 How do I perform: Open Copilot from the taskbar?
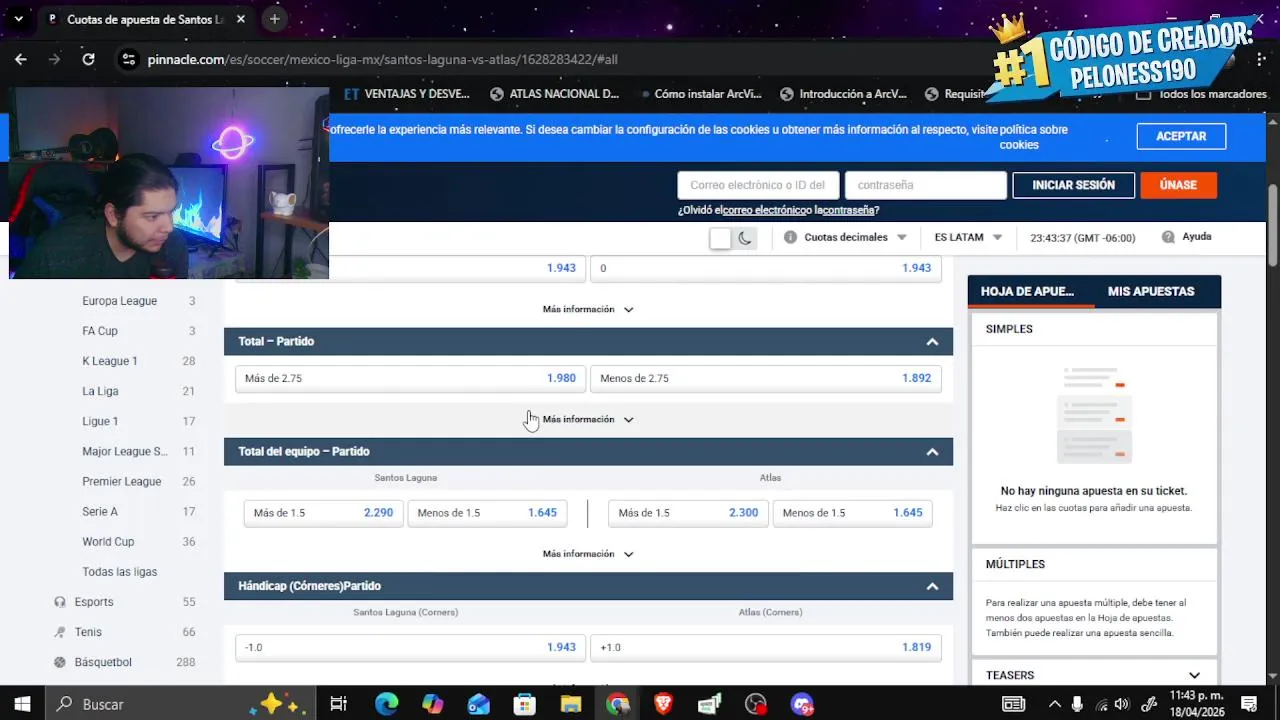(x=432, y=704)
